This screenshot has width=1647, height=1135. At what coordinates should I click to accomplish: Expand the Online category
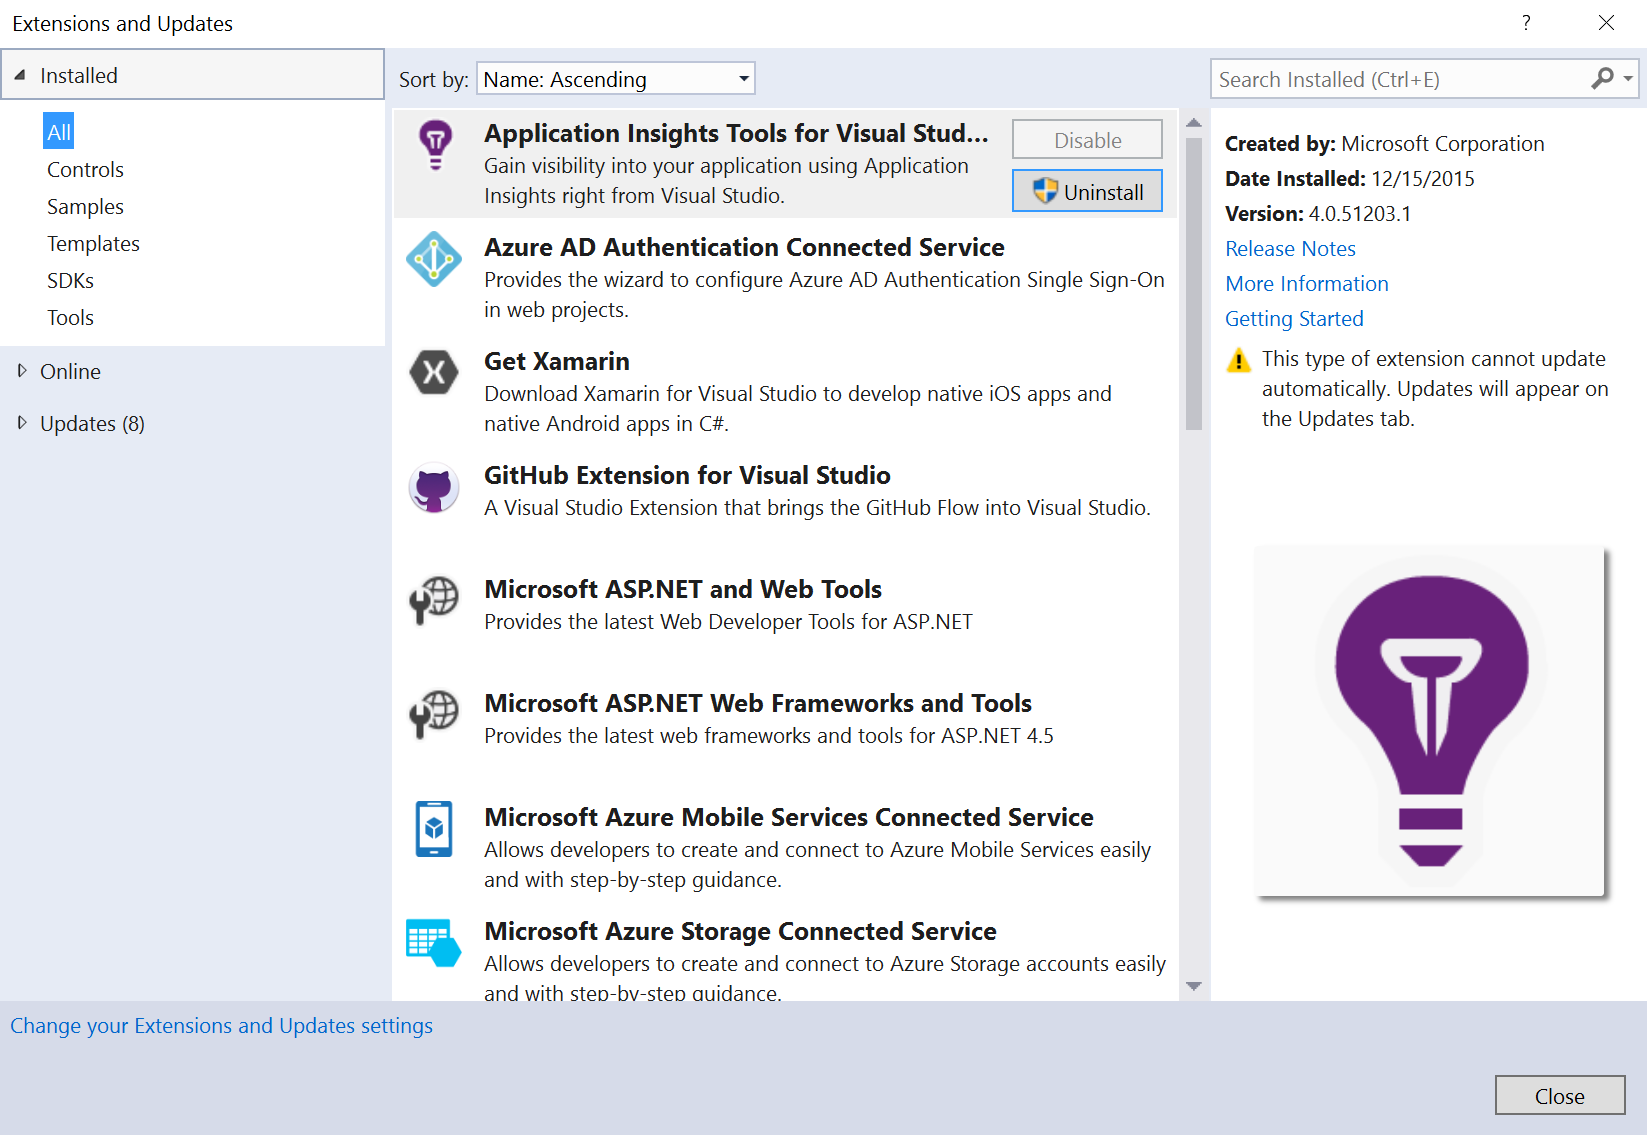[22, 371]
